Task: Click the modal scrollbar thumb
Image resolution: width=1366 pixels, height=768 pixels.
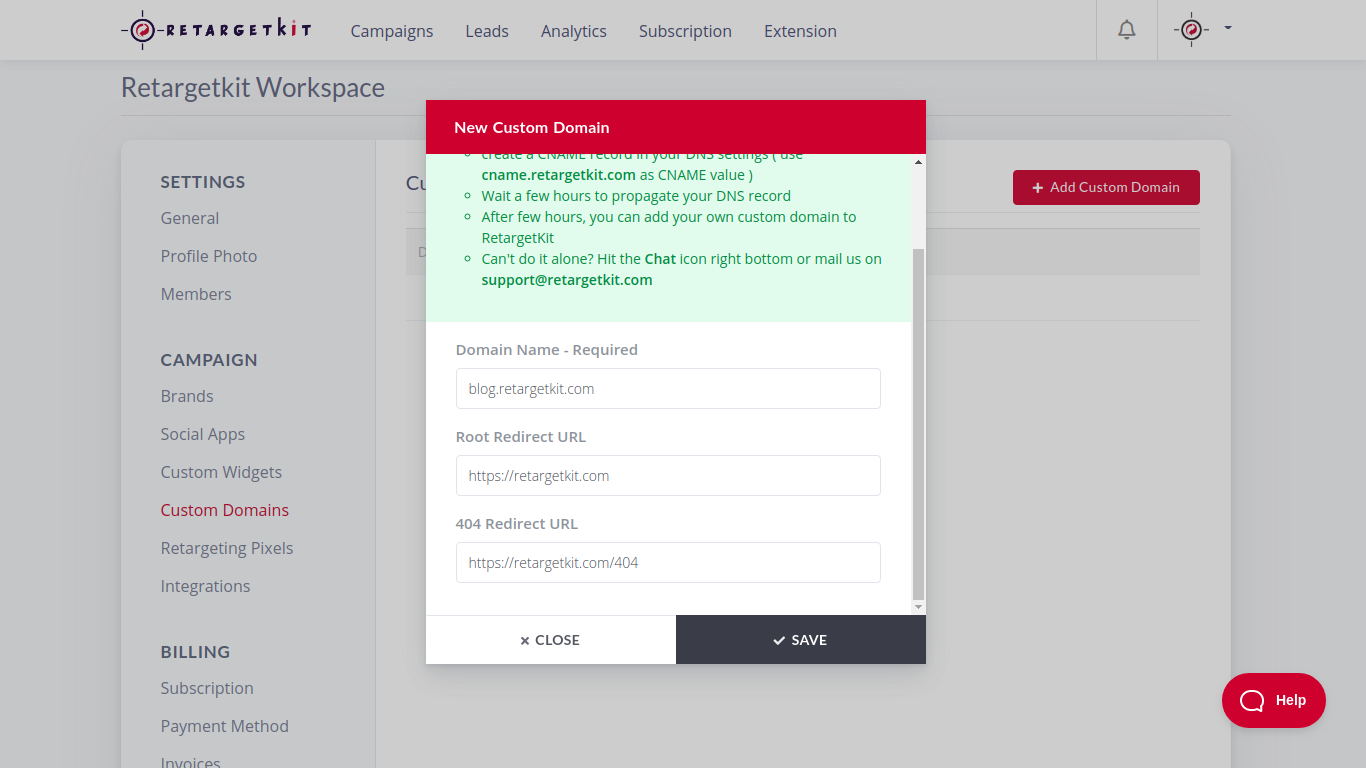Action: click(919, 425)
